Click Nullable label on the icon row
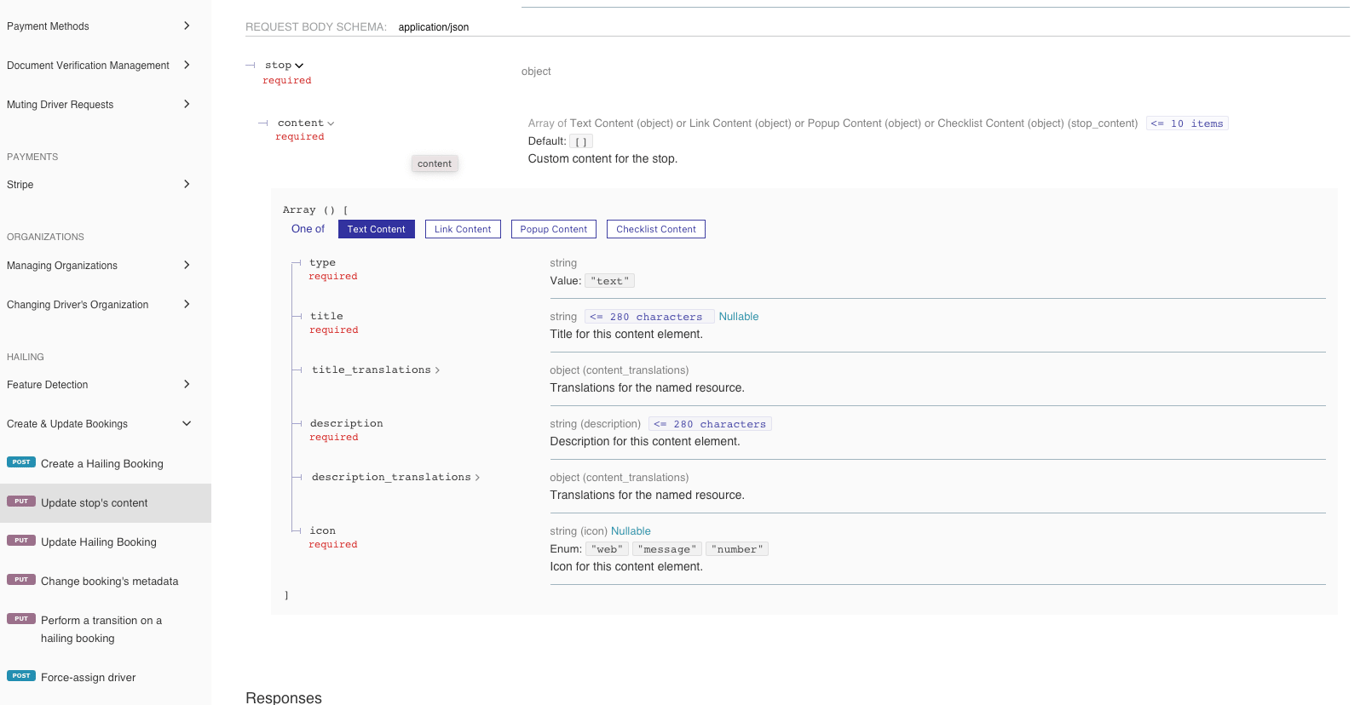This screenshot has height=705, width=1366. [x=631, y=531]
